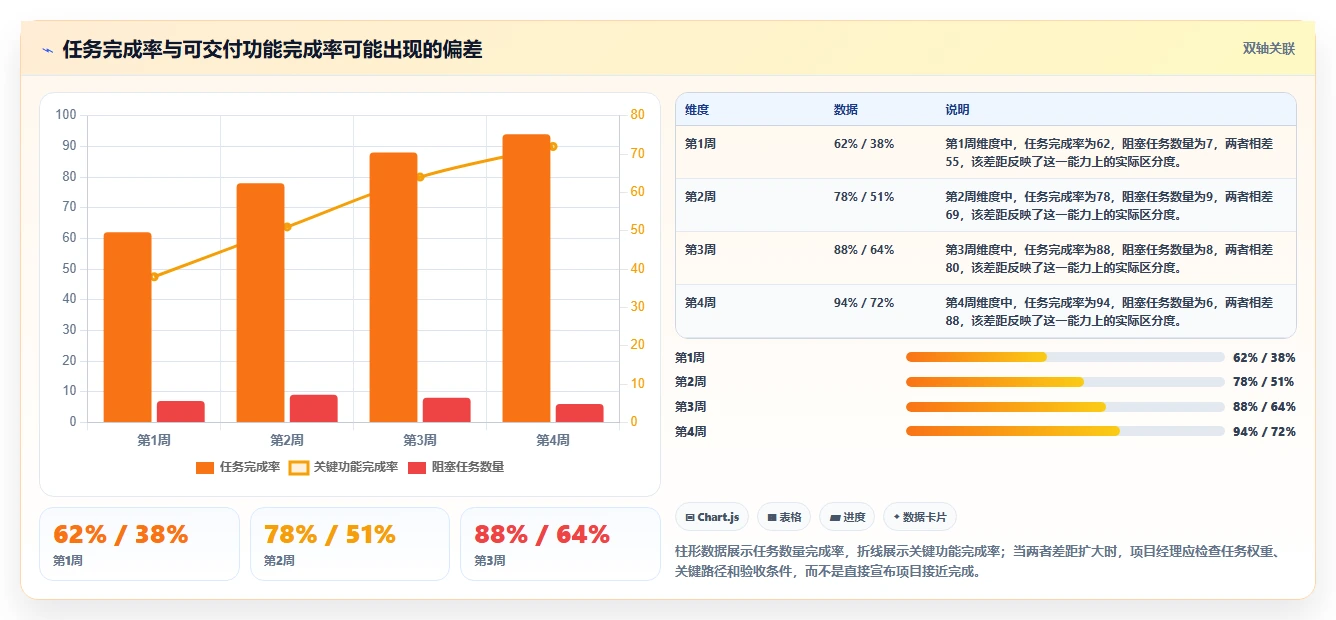Click the lightning icon beside the card title
The height and width of the screenshot is (620, 1336).
pos(48,50)
